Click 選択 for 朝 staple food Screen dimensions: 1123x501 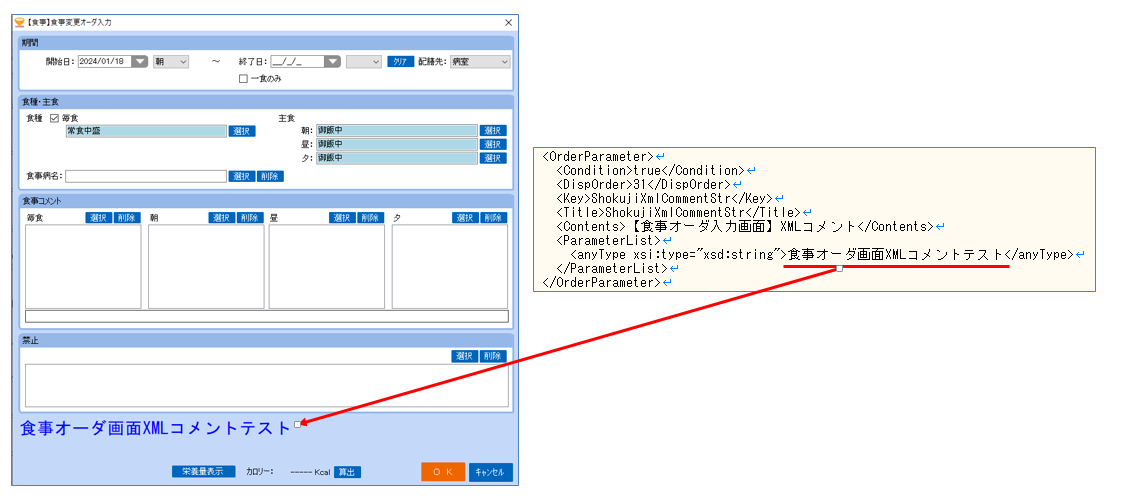pyautogui.click(x=493, y=130)
